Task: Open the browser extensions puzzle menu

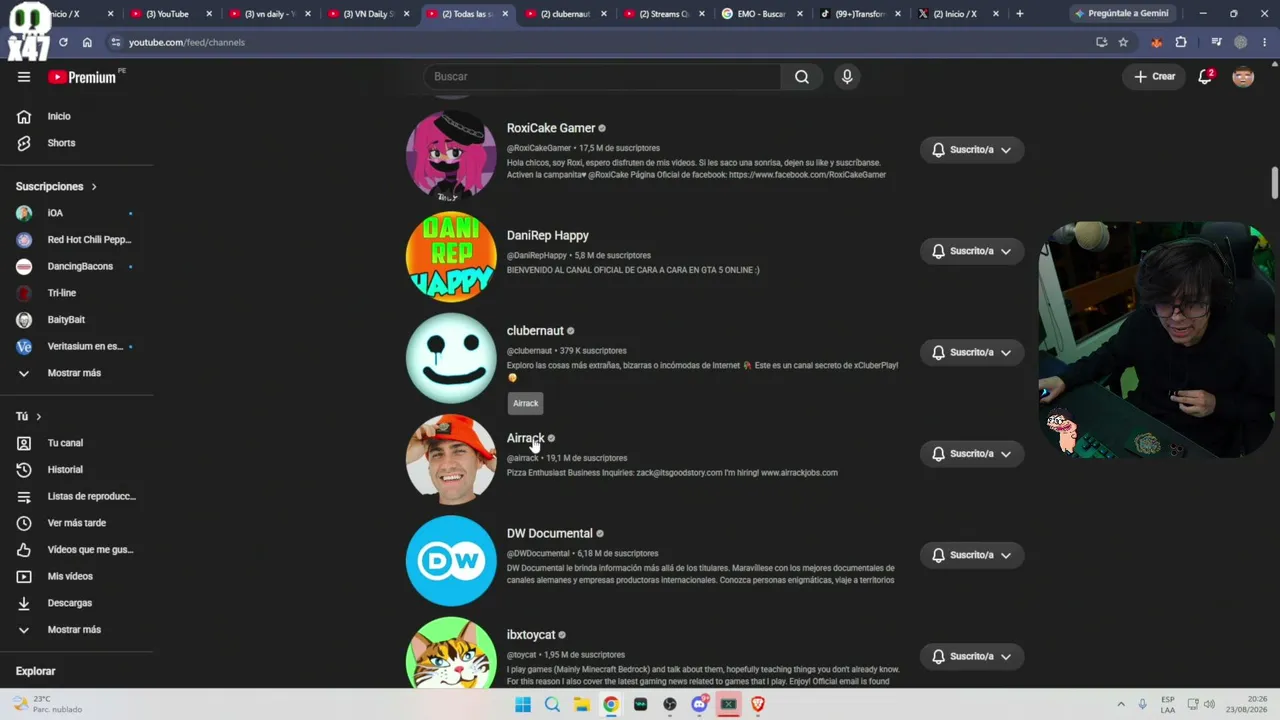Action: [1181, 42]
